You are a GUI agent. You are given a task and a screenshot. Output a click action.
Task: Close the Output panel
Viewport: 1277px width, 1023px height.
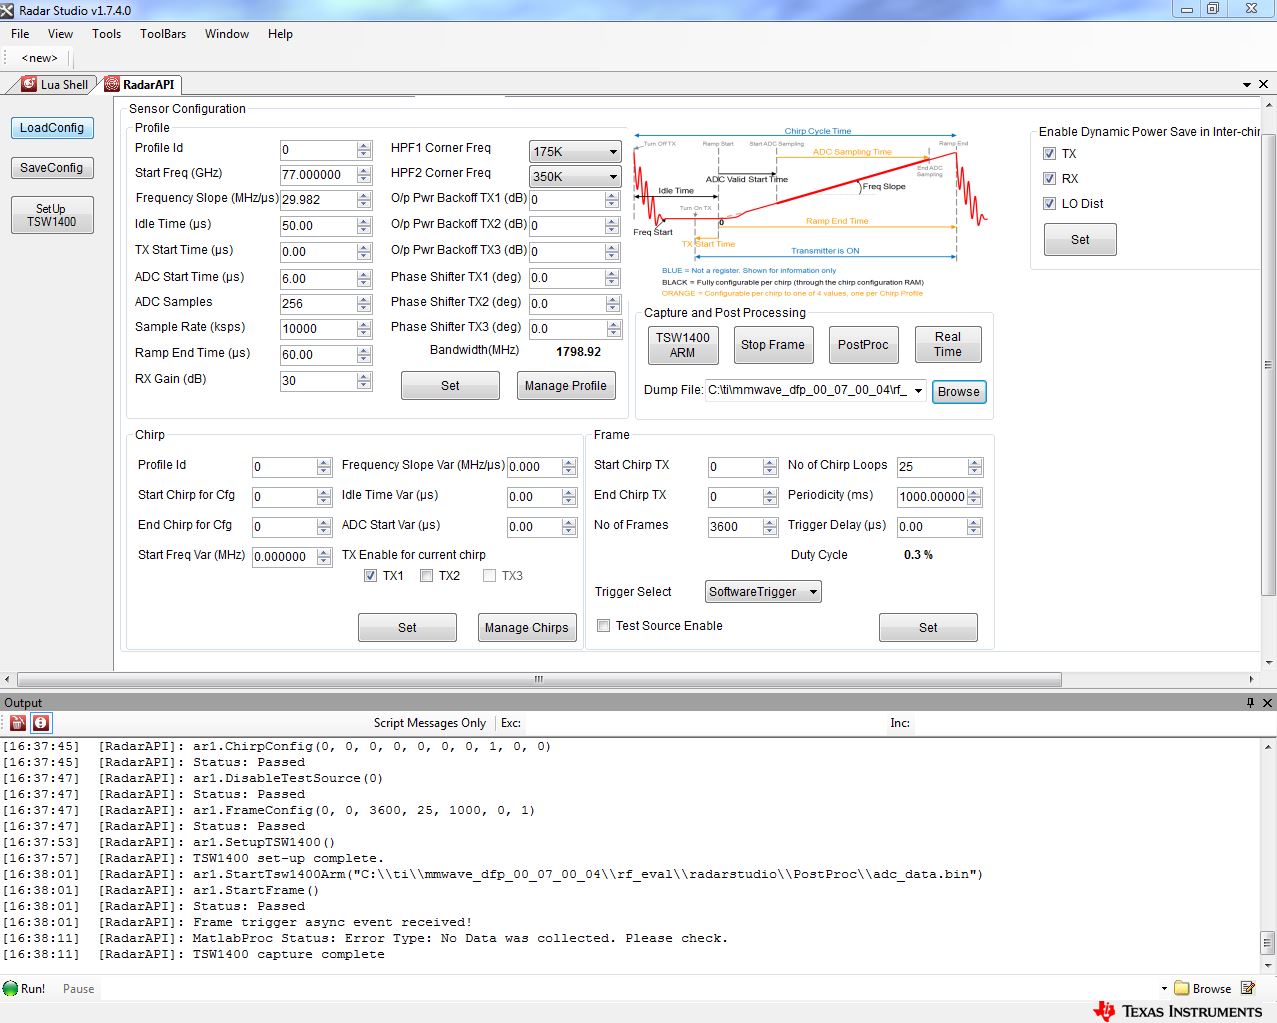pos(1267,703)
